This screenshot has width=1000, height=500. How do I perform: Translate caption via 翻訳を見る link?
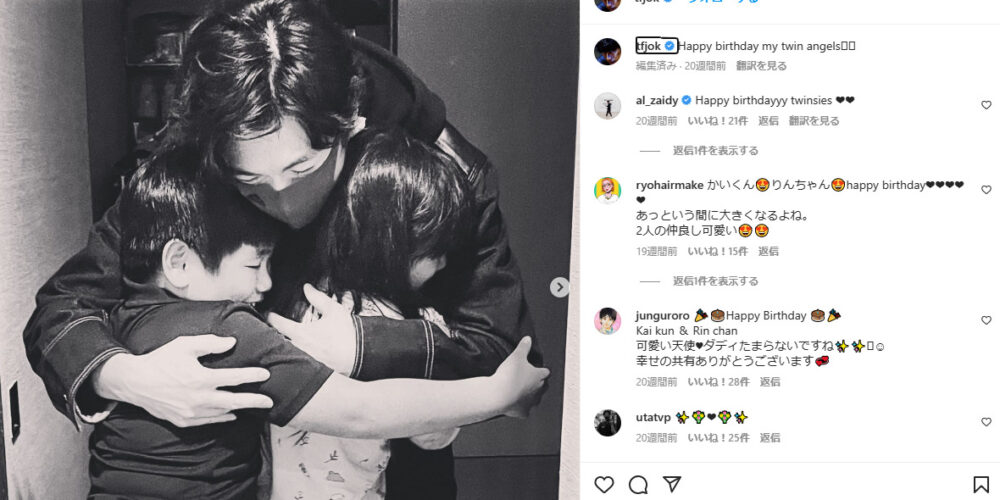point(761,66)
